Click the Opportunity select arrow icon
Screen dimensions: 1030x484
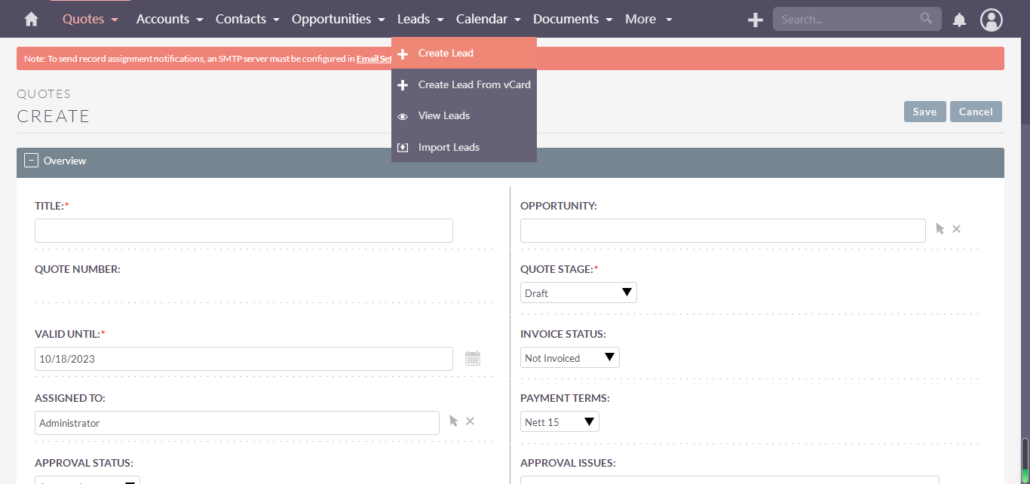pyautogui.click(x=939, y=229)
